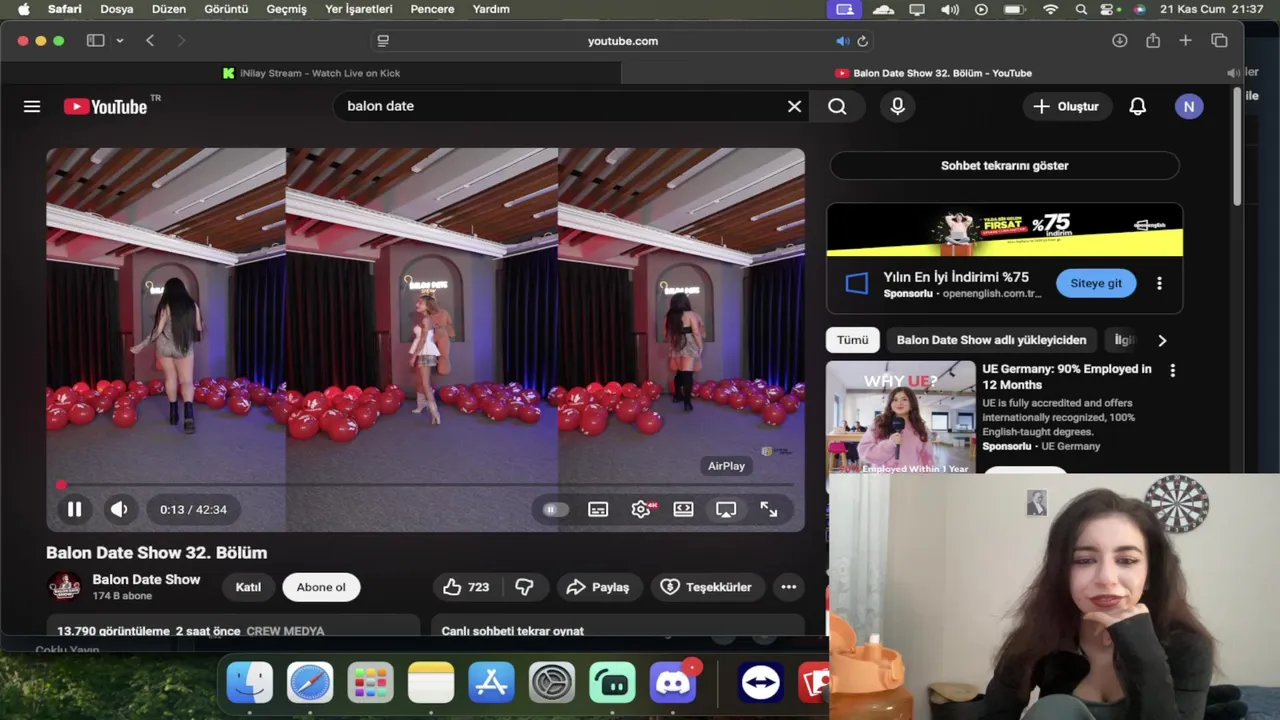Open the YouTube hamburger guide menu

(32, 106)
